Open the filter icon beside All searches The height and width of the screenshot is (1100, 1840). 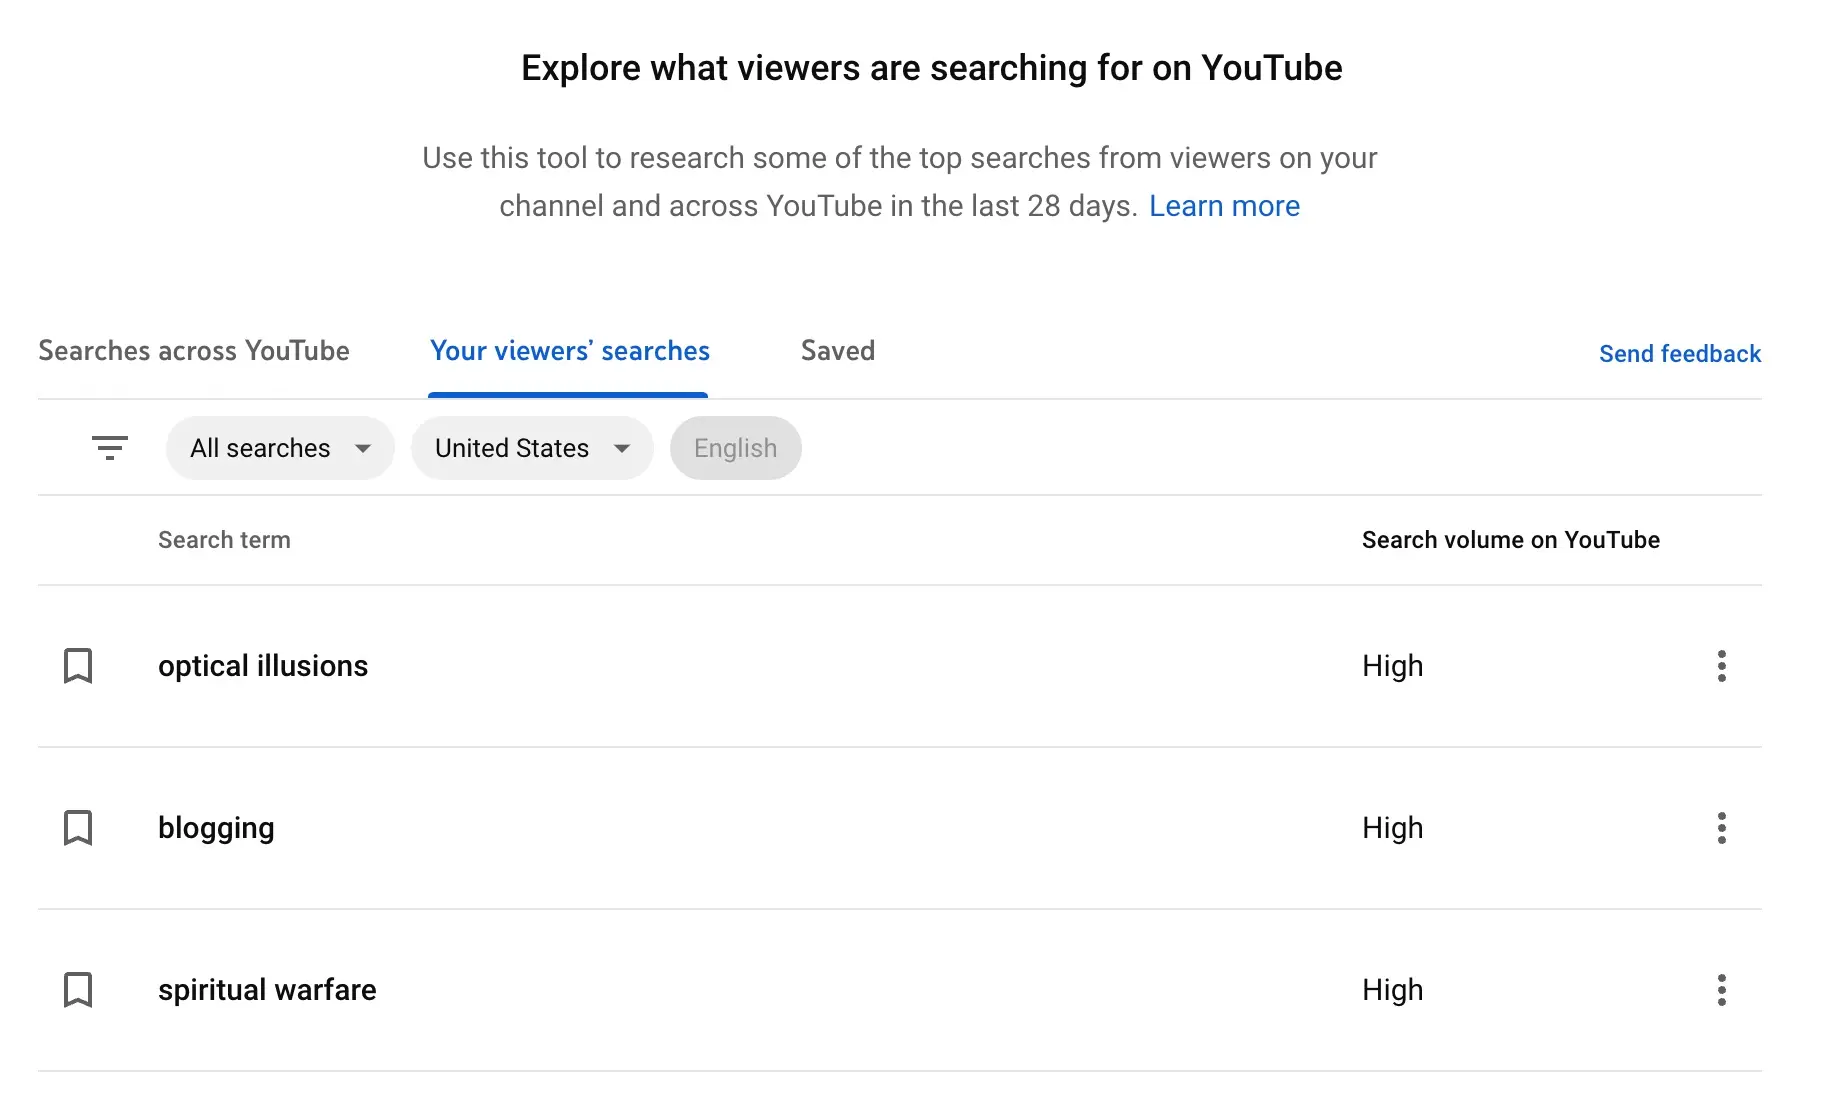point(109,448)
